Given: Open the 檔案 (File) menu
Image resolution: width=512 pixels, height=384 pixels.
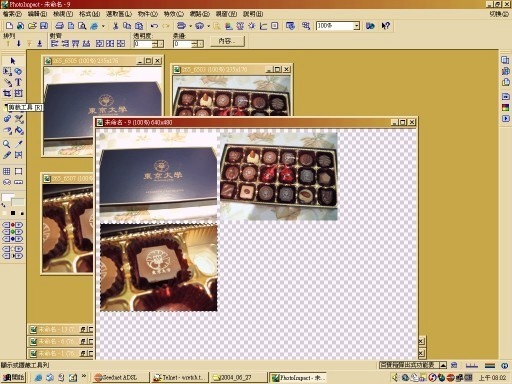Looking at the screenshot, I should point(12,14).
